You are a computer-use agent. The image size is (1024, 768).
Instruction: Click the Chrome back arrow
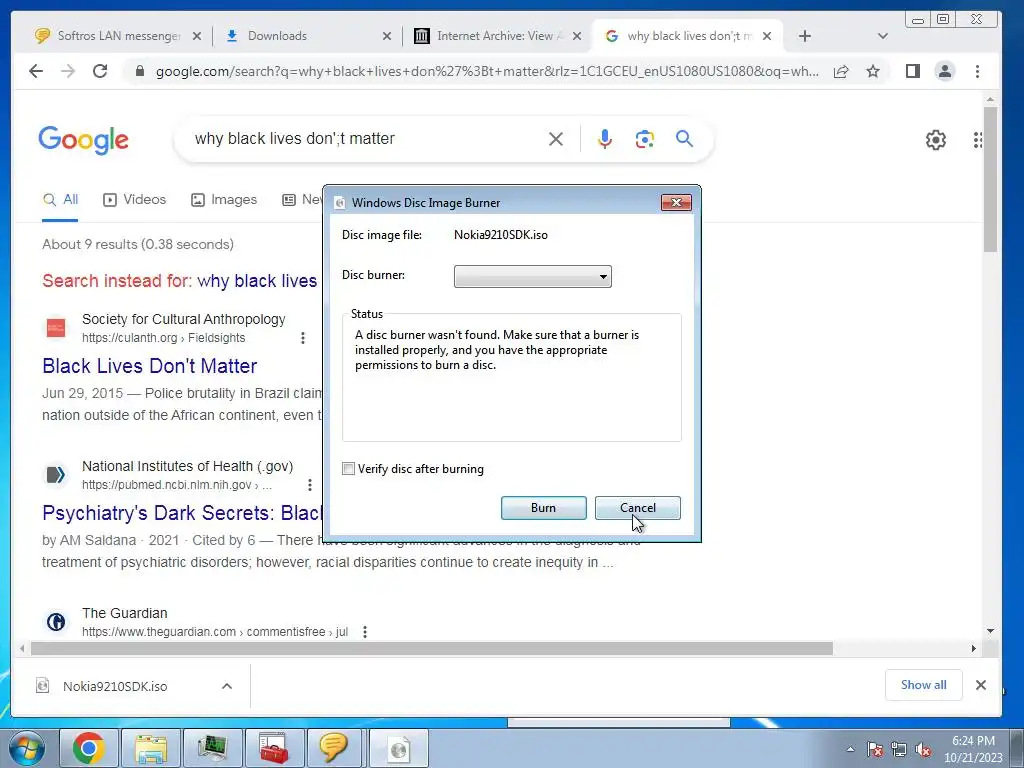click(36, 71)
